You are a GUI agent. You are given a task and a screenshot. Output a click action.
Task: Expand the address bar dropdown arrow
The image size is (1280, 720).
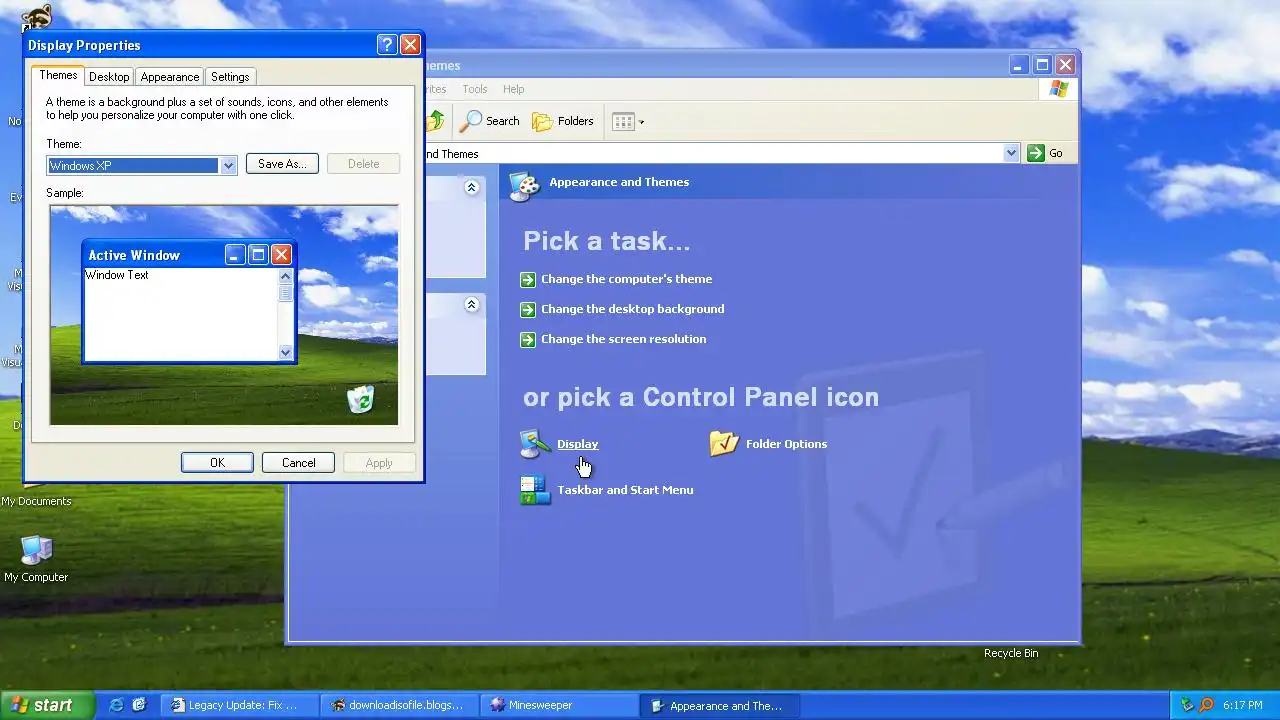1011,153
